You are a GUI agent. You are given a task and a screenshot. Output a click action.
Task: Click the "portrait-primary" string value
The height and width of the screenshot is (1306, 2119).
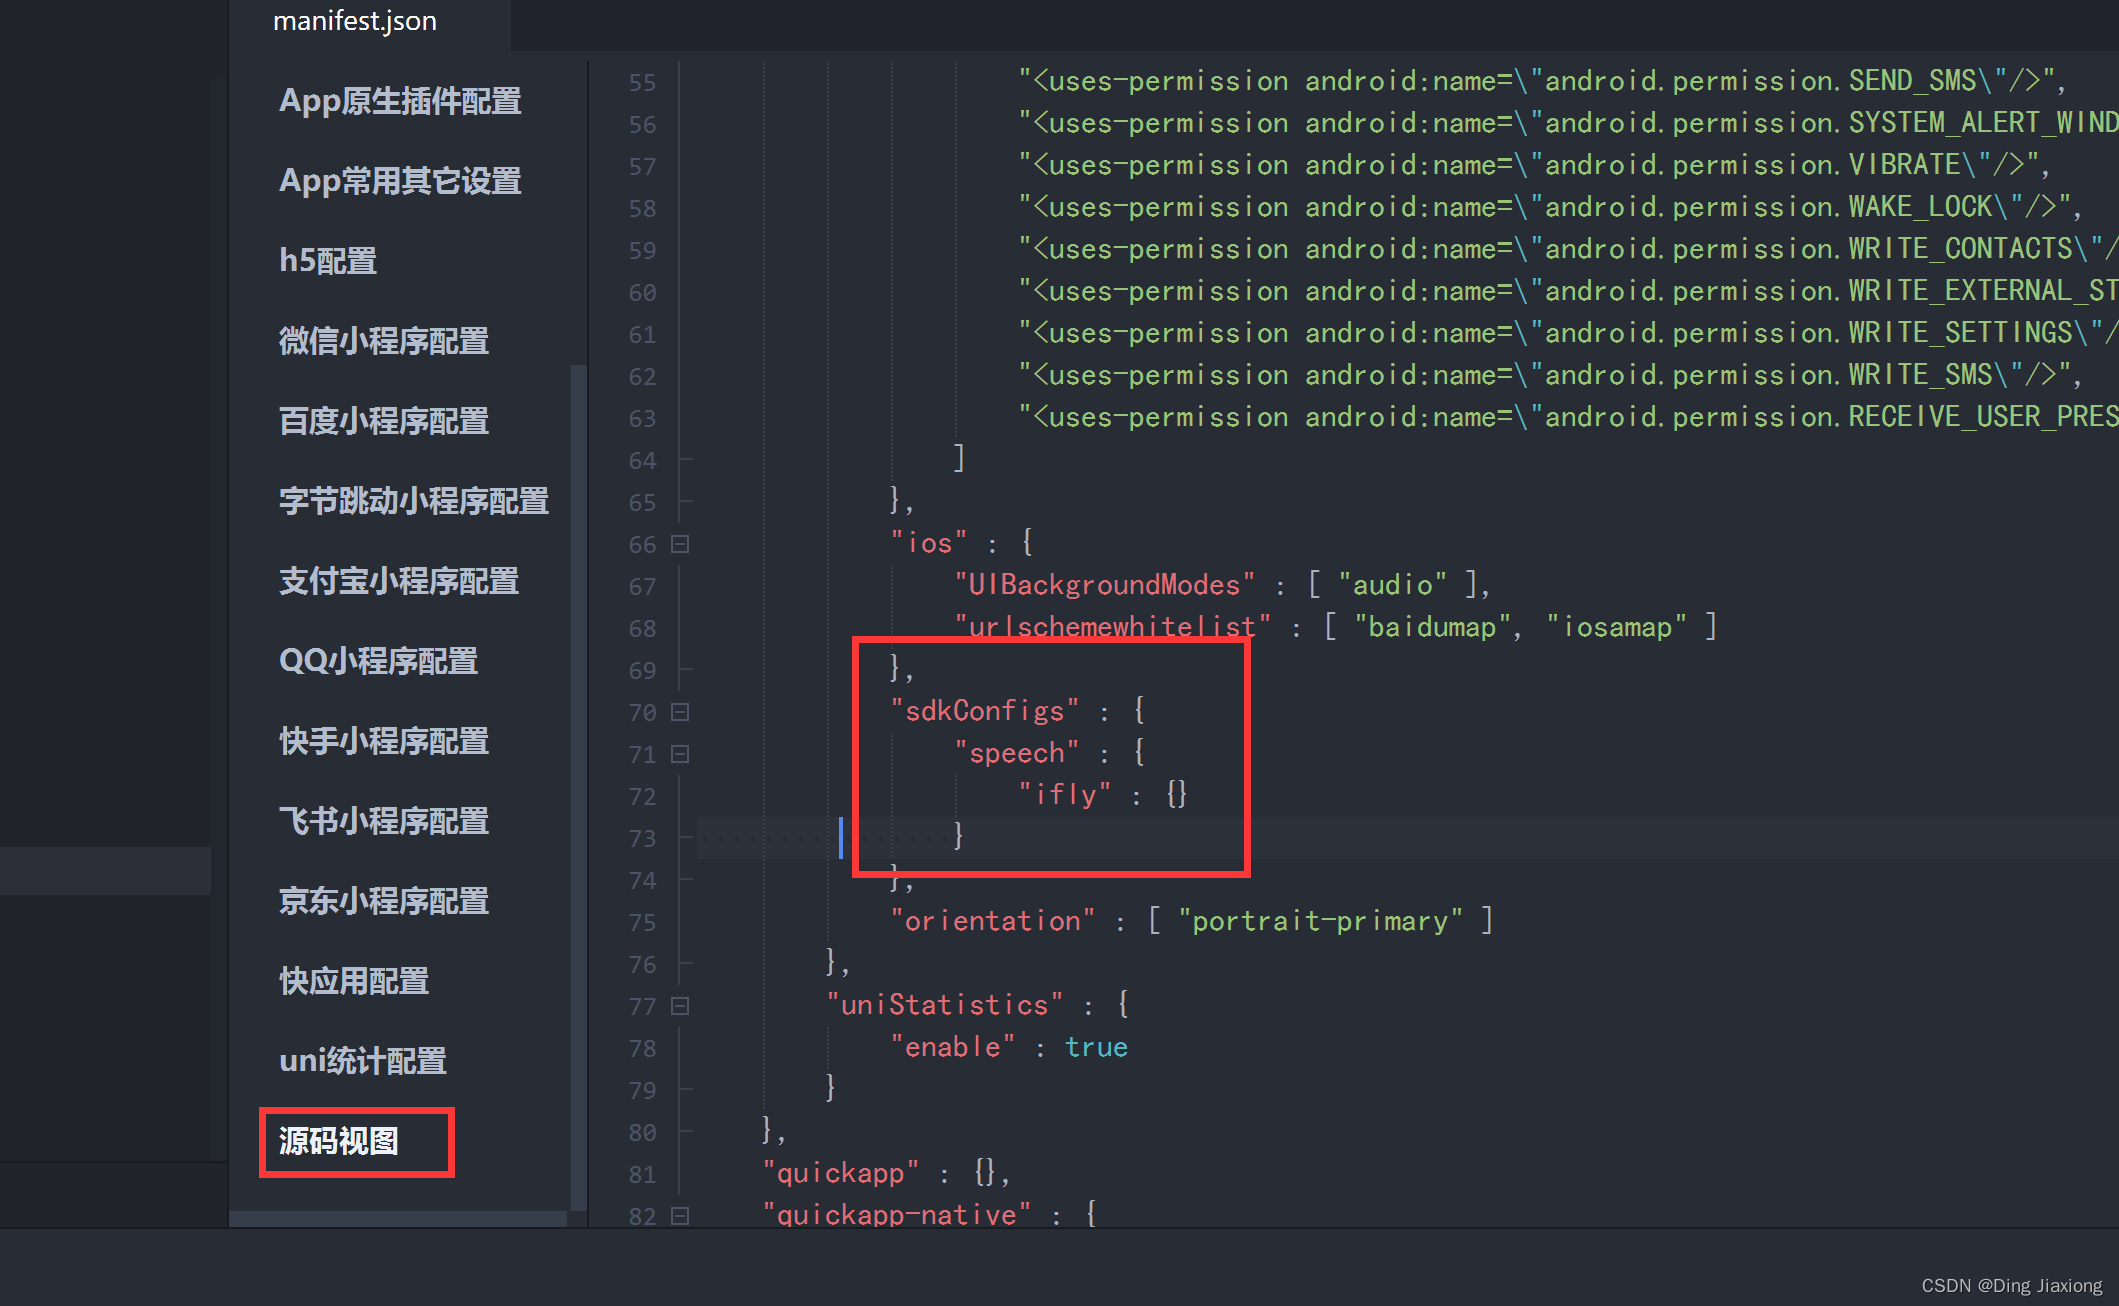coord(1321,921)
